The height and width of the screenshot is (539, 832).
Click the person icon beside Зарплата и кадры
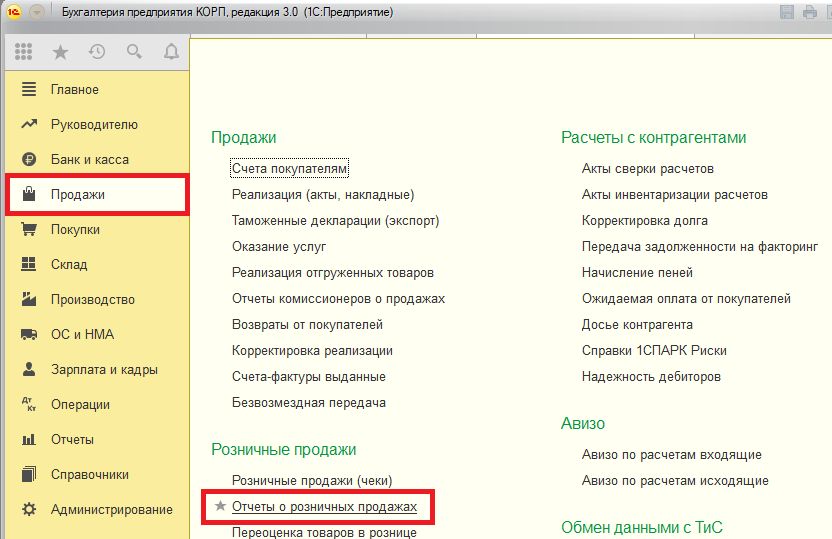[29, 369]
